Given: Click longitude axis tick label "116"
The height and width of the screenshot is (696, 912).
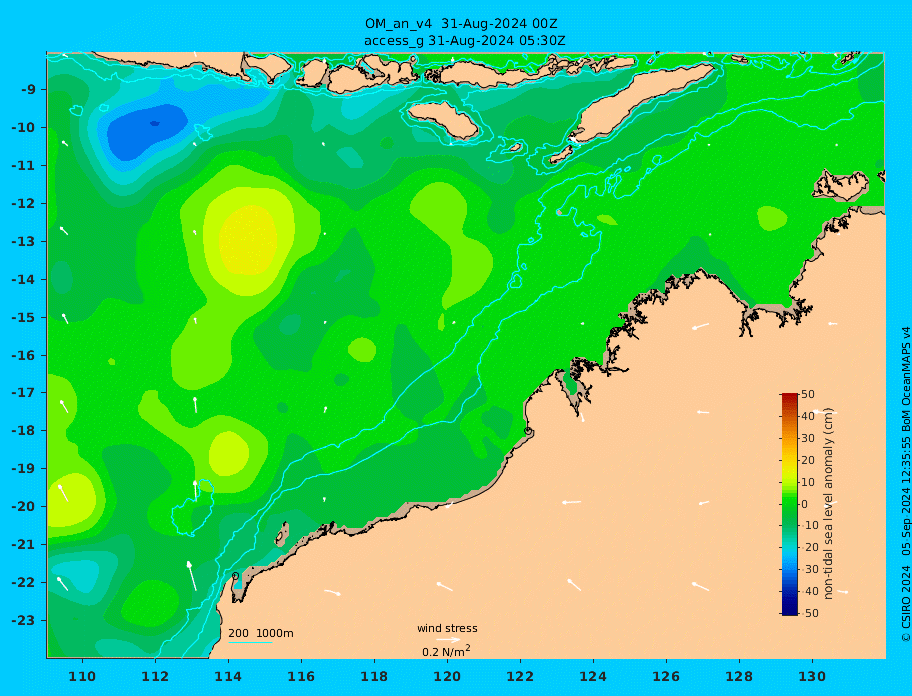Looking at the screenshot, I should click(301, 677).
